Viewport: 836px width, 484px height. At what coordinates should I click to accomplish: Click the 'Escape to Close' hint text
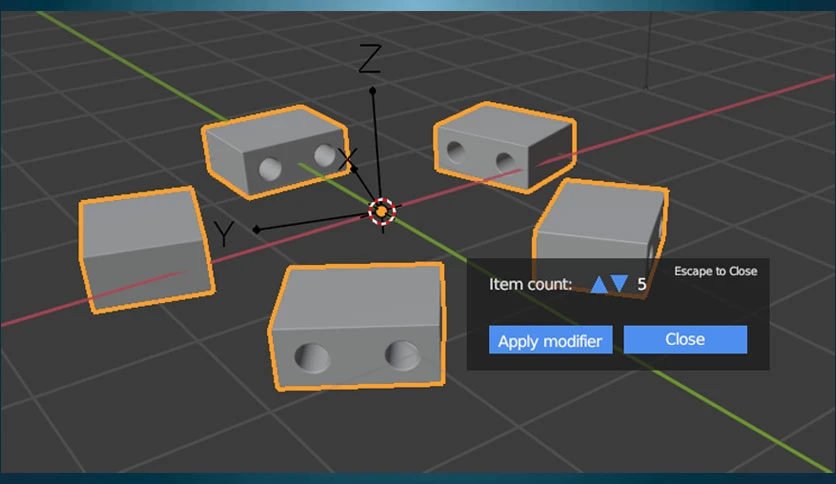[x=716, y=271]
